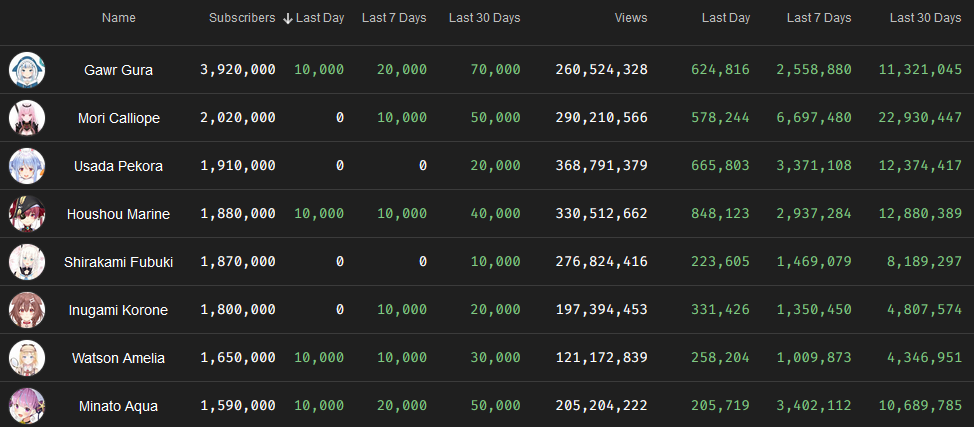Click weekly views value 1,009,873
The image size is (974, 427).
pos(814,358)
